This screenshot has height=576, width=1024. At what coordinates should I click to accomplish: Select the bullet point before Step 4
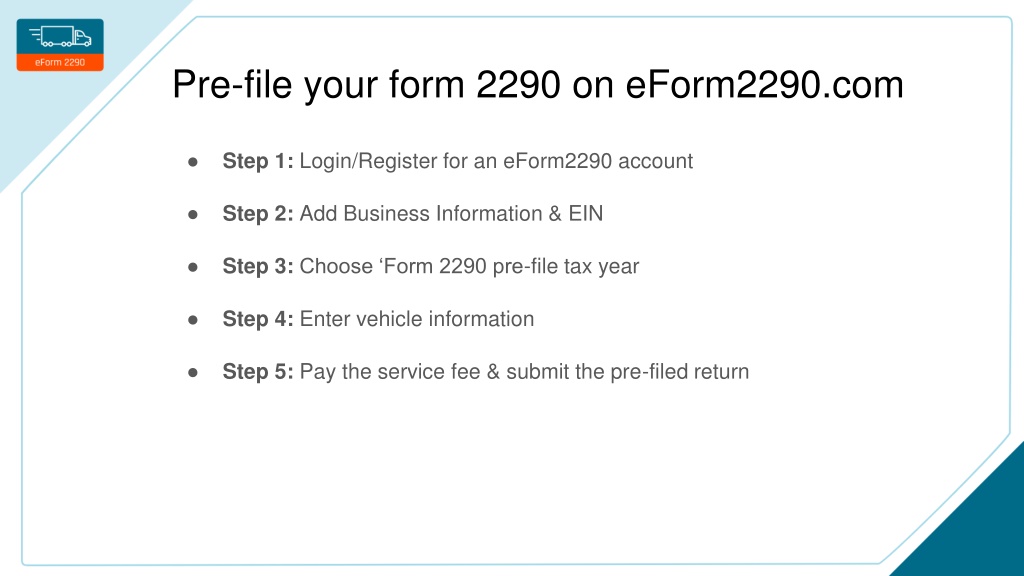pyautogui.click(x=193, y=319)
